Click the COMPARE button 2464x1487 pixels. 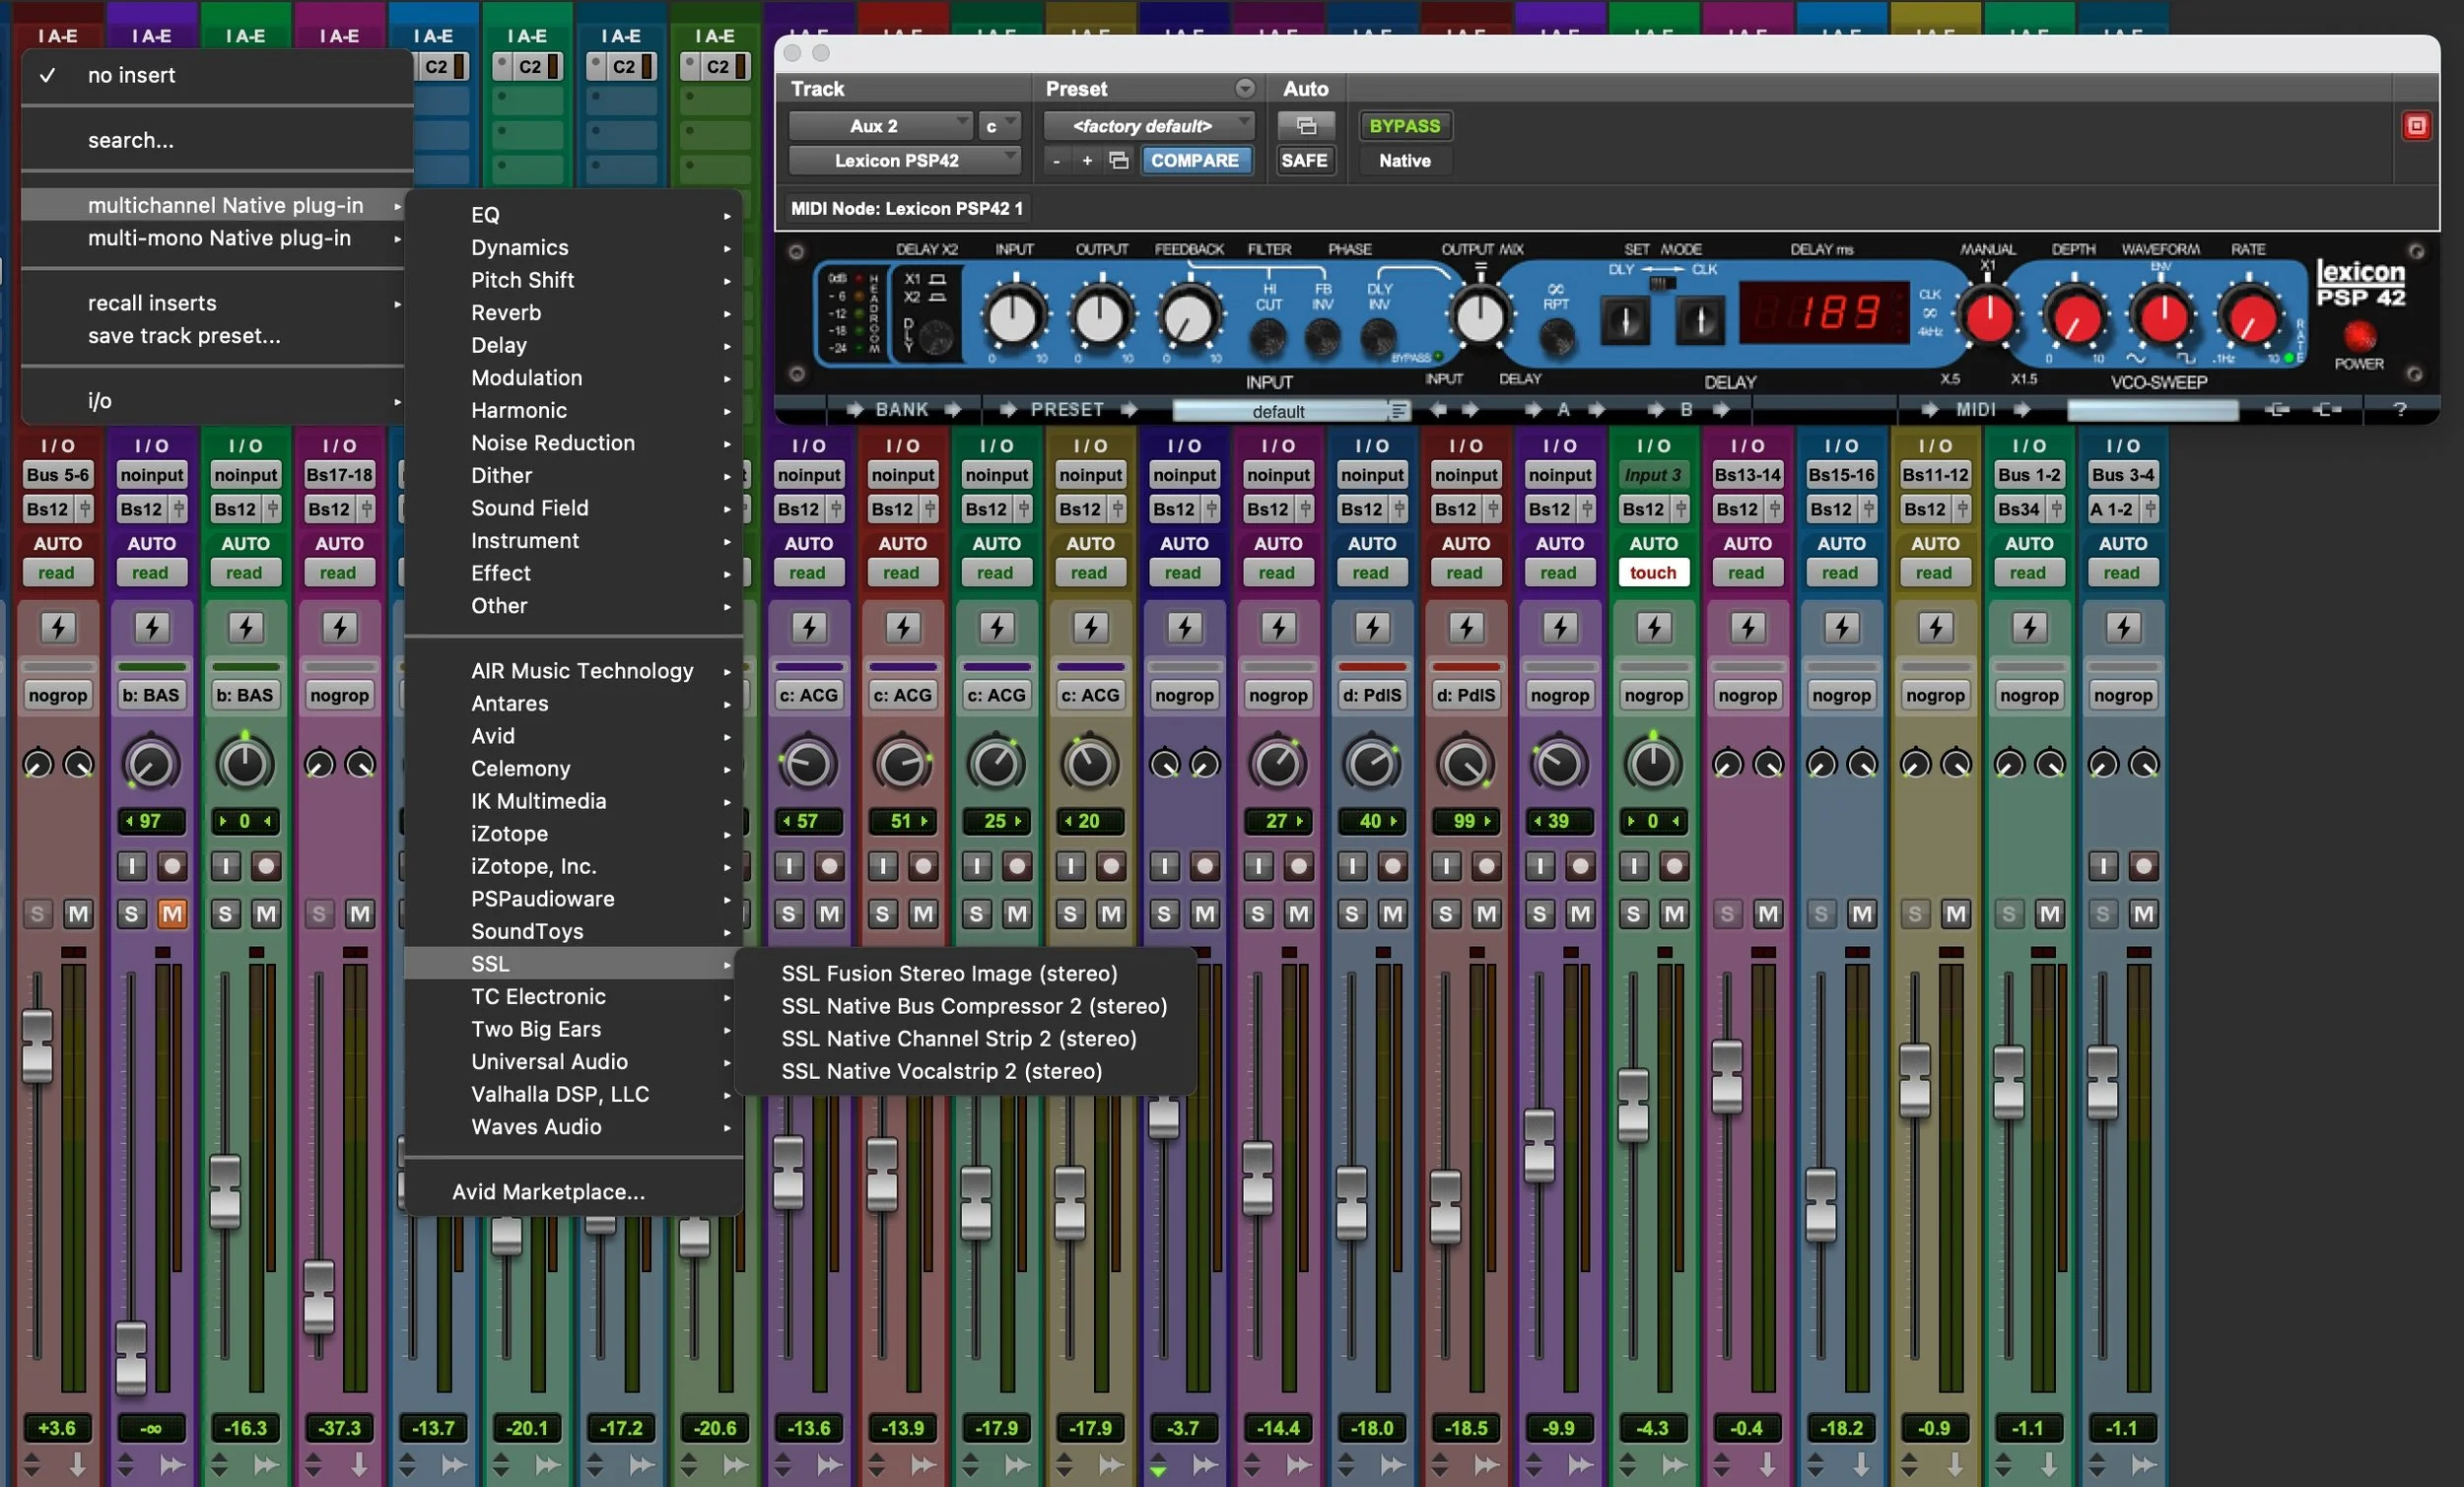[1194, 160]
